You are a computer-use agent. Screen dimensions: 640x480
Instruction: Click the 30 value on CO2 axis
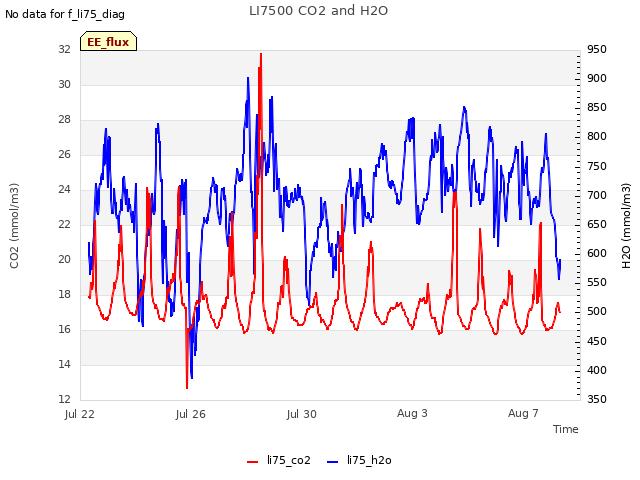pos(64,84)
